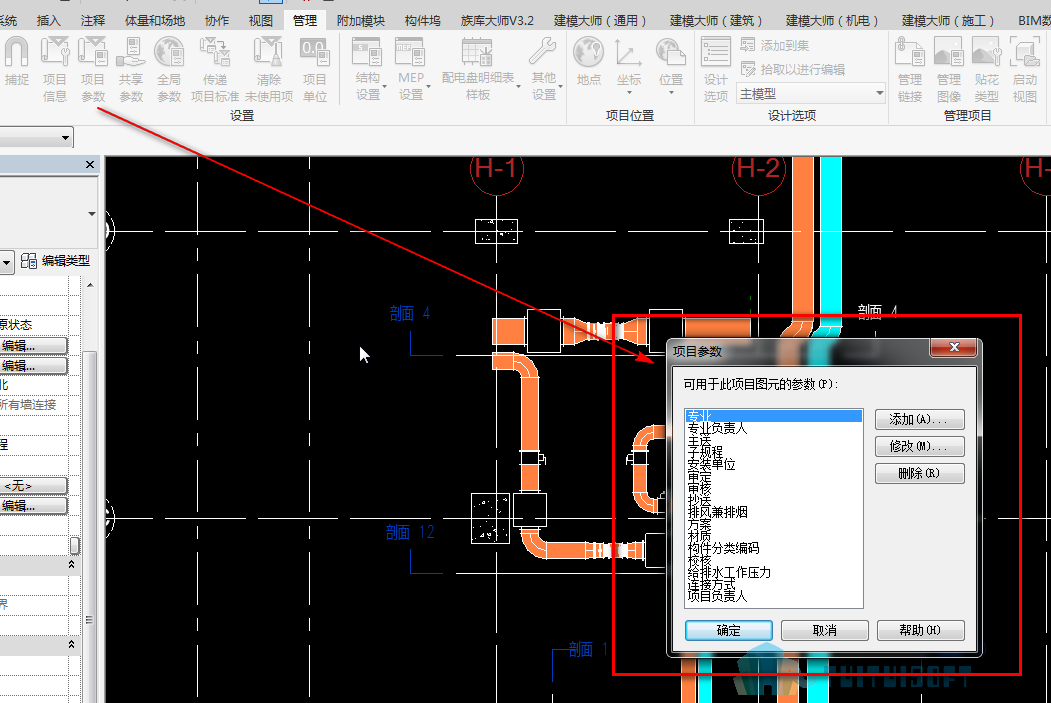
Task: Select the 全局参数 icon
Action: pyautogui.click(x=169, y=69)
